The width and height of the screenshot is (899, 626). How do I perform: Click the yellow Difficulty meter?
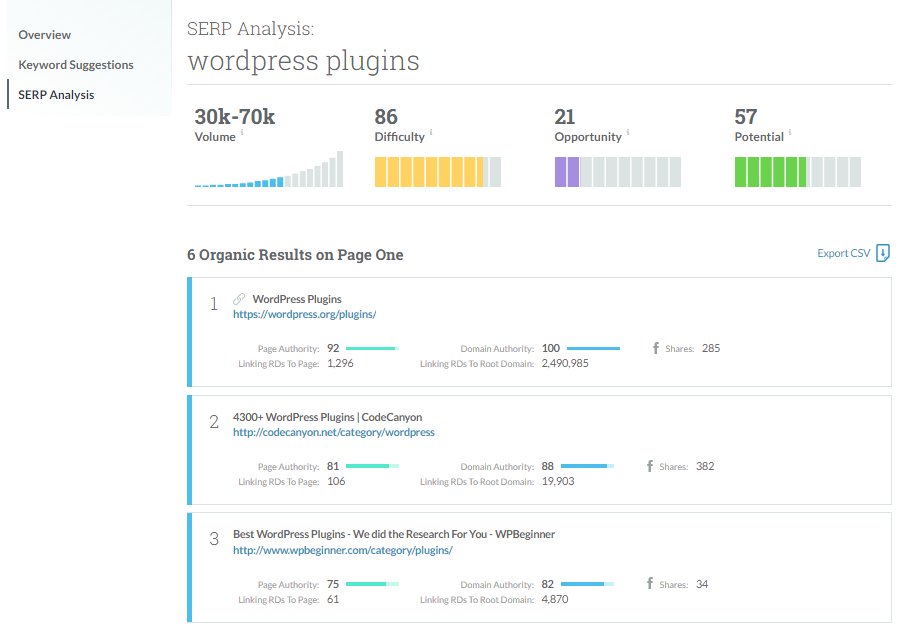tap(437, 172)
